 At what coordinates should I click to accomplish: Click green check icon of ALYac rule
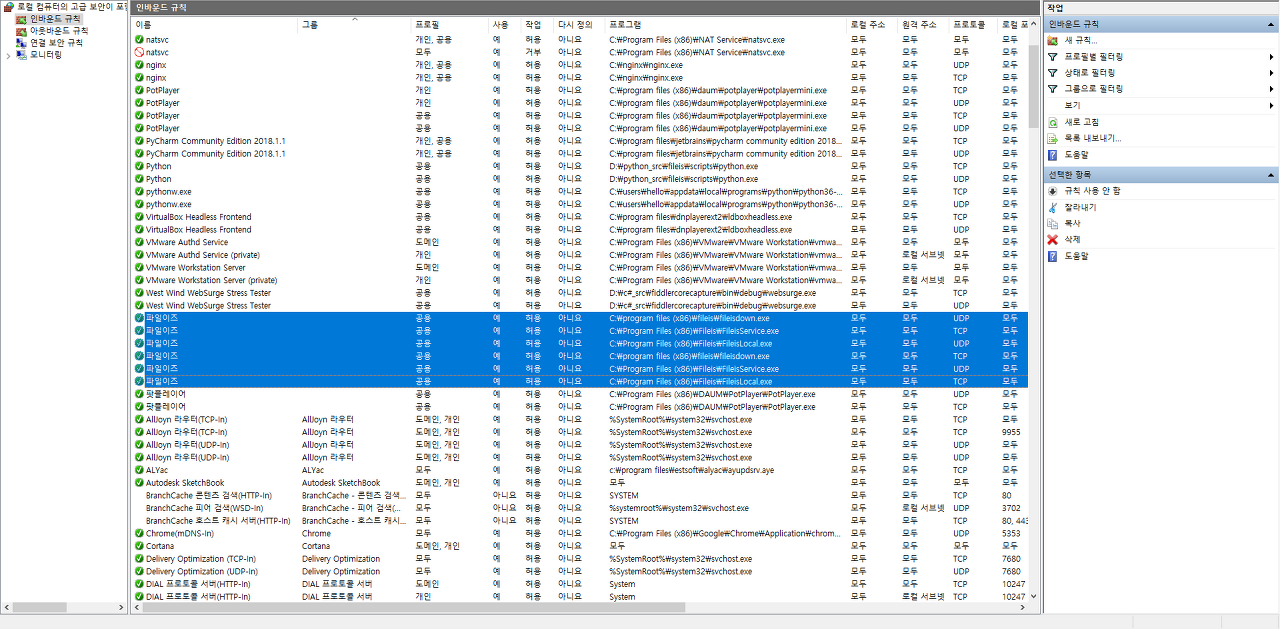point(139,470)
